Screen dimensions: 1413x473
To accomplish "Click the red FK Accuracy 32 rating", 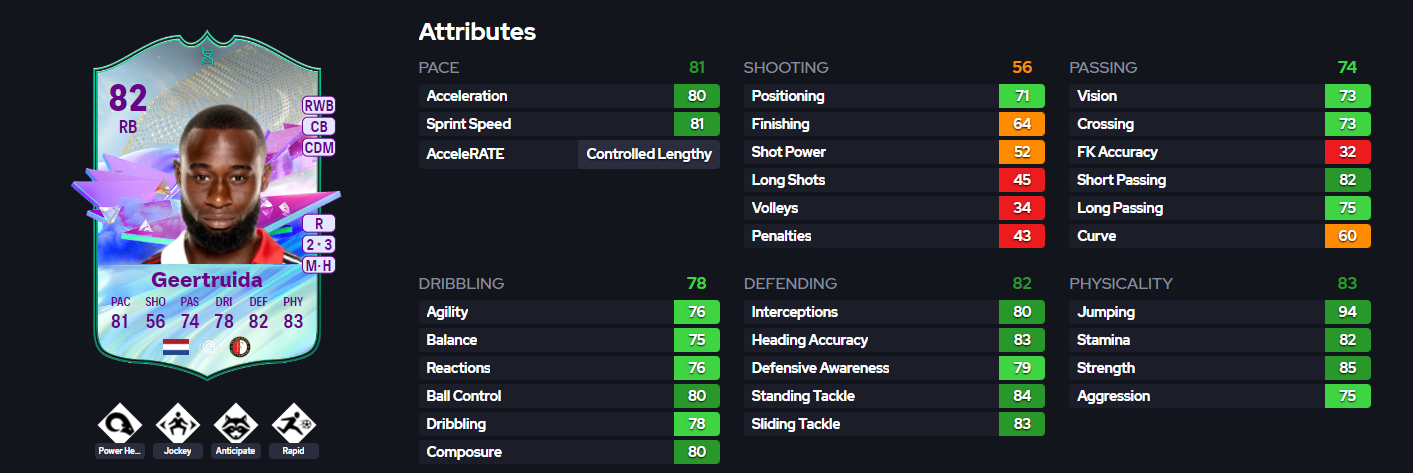I will 1347,152.
